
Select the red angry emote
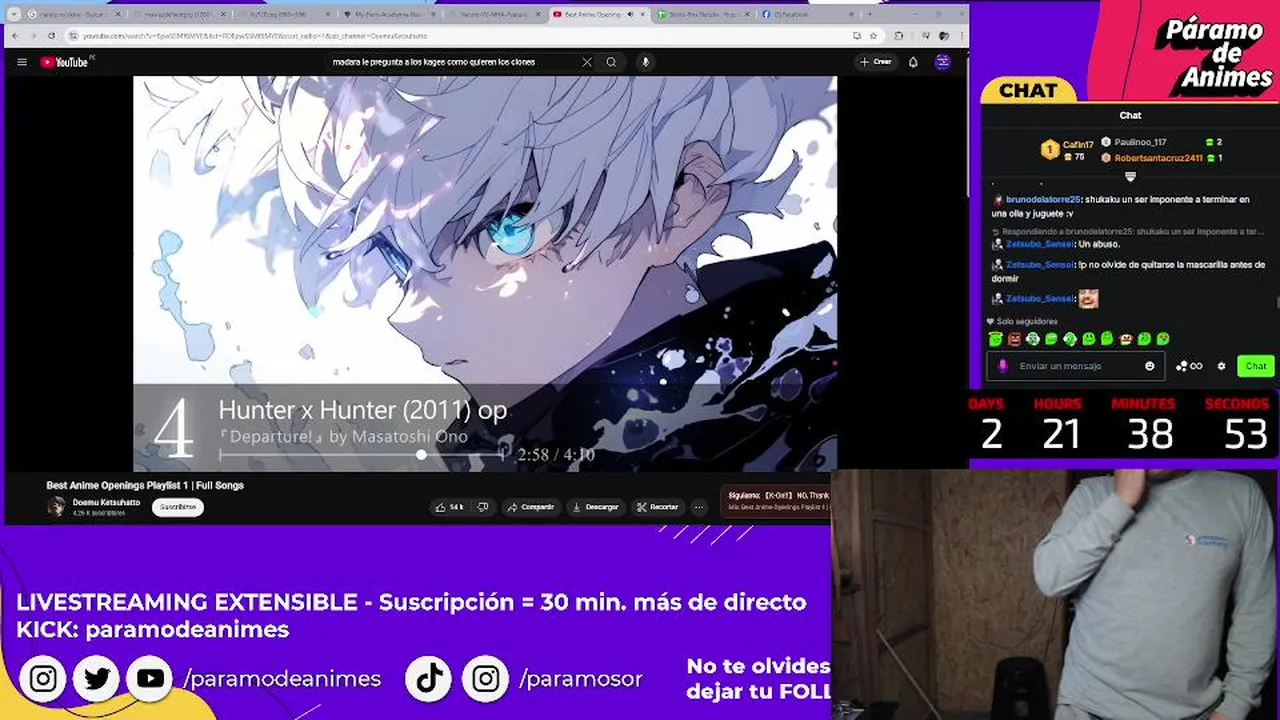1014,339
